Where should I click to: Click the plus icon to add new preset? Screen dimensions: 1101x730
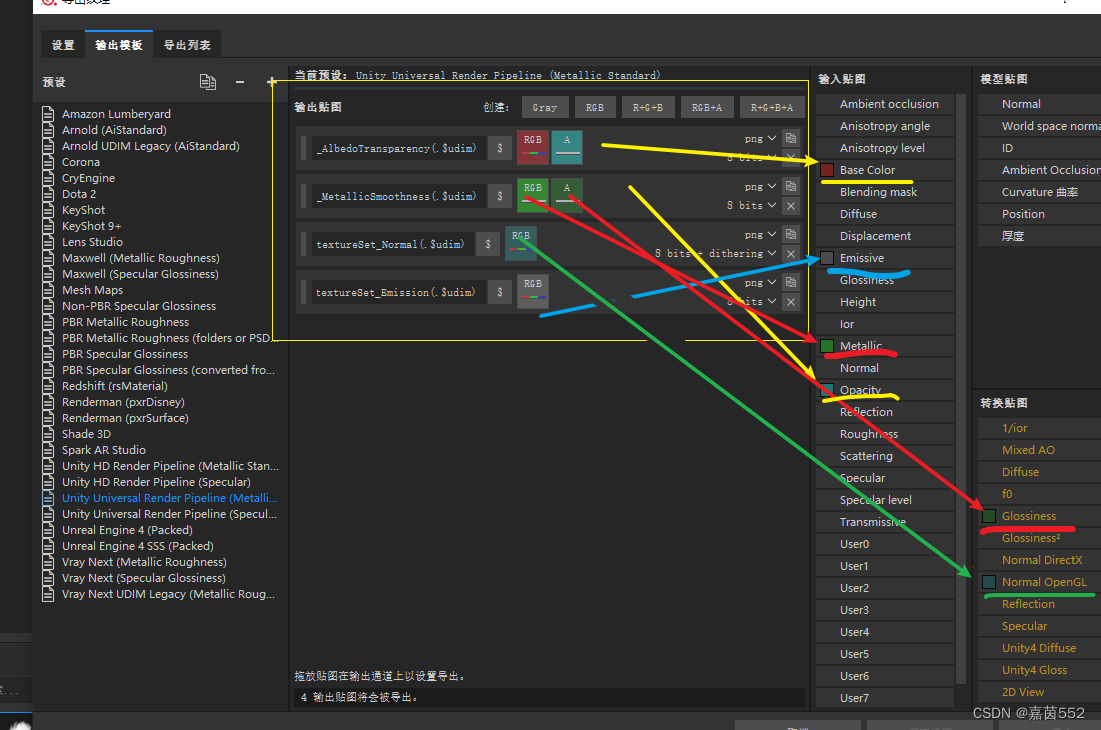271,81
